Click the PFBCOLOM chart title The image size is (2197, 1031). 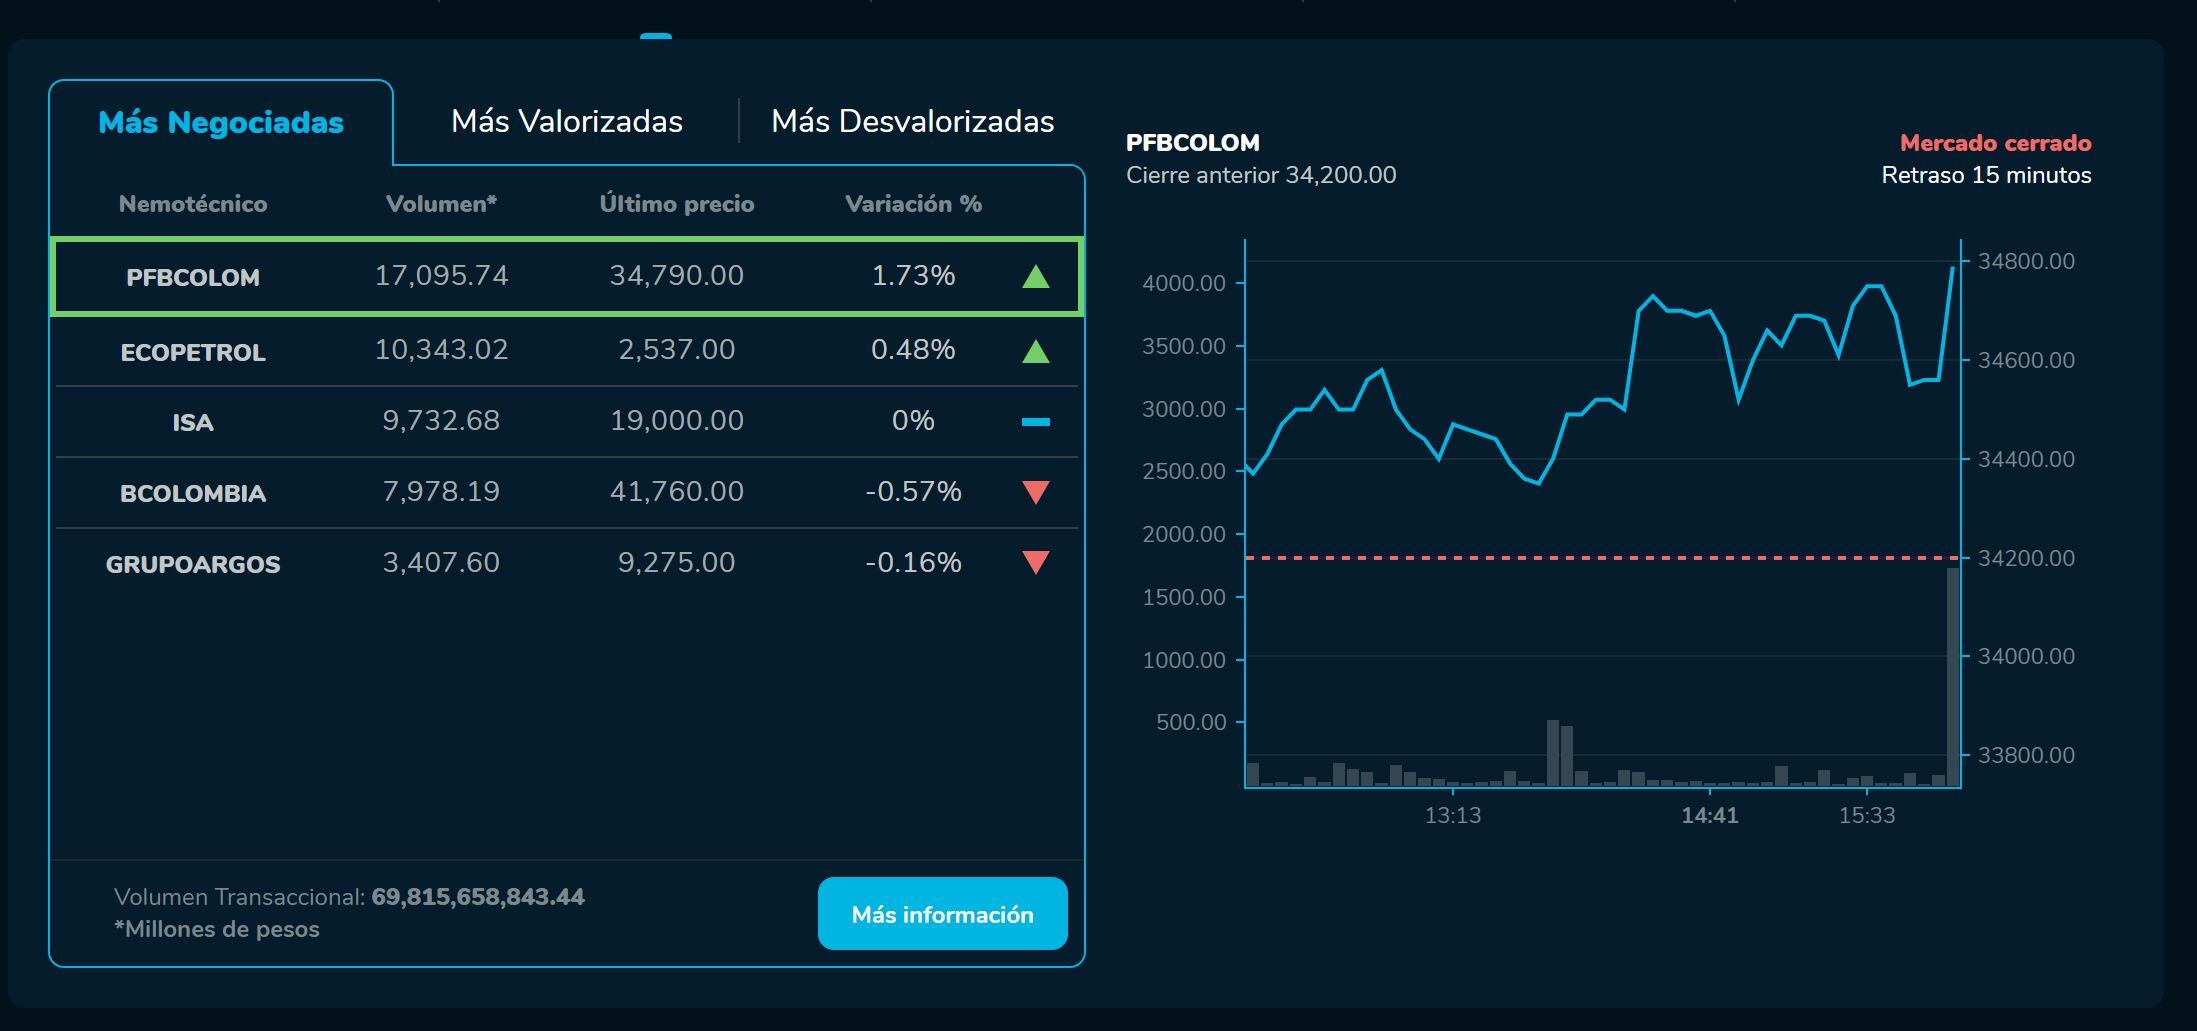[1193, 142]
